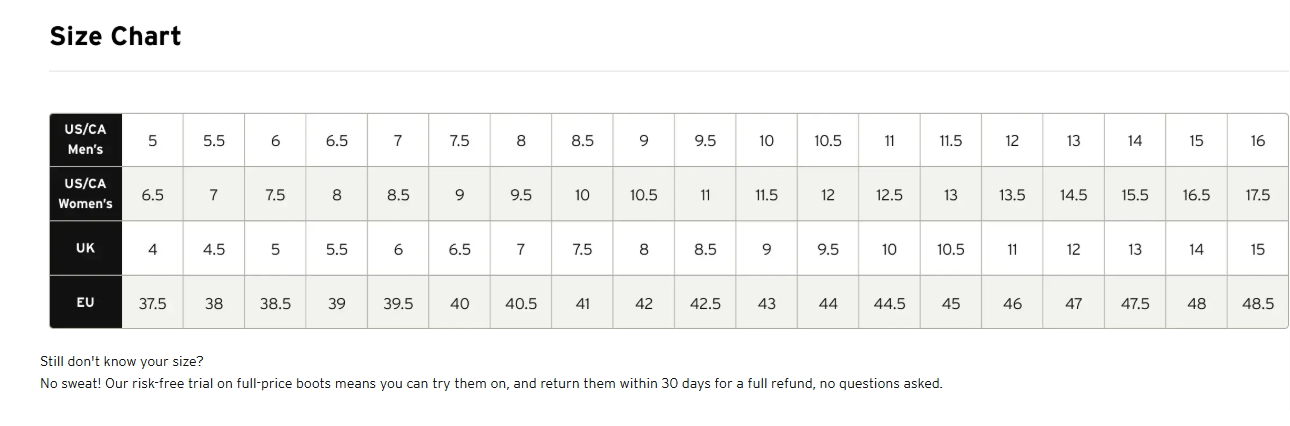Click "Still don't know your size?" text
1290x426 pixels.
click(x=121, y=361)
